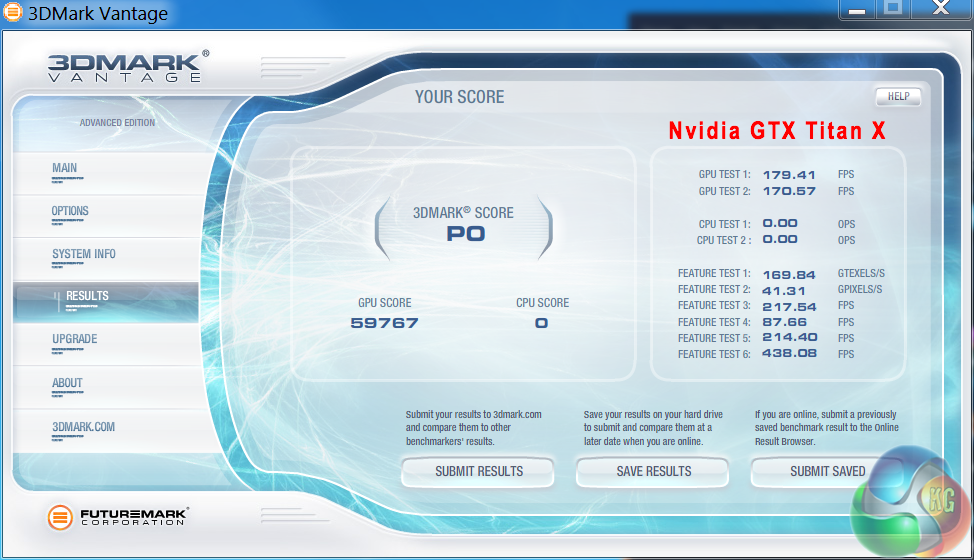This screenshot has height=560, width=974.
Task: Select the CPU score value 0
Action: point(542,323)
